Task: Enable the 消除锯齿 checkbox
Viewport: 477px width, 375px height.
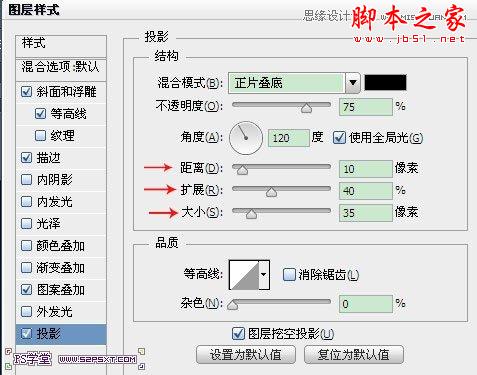Action: 289,275
